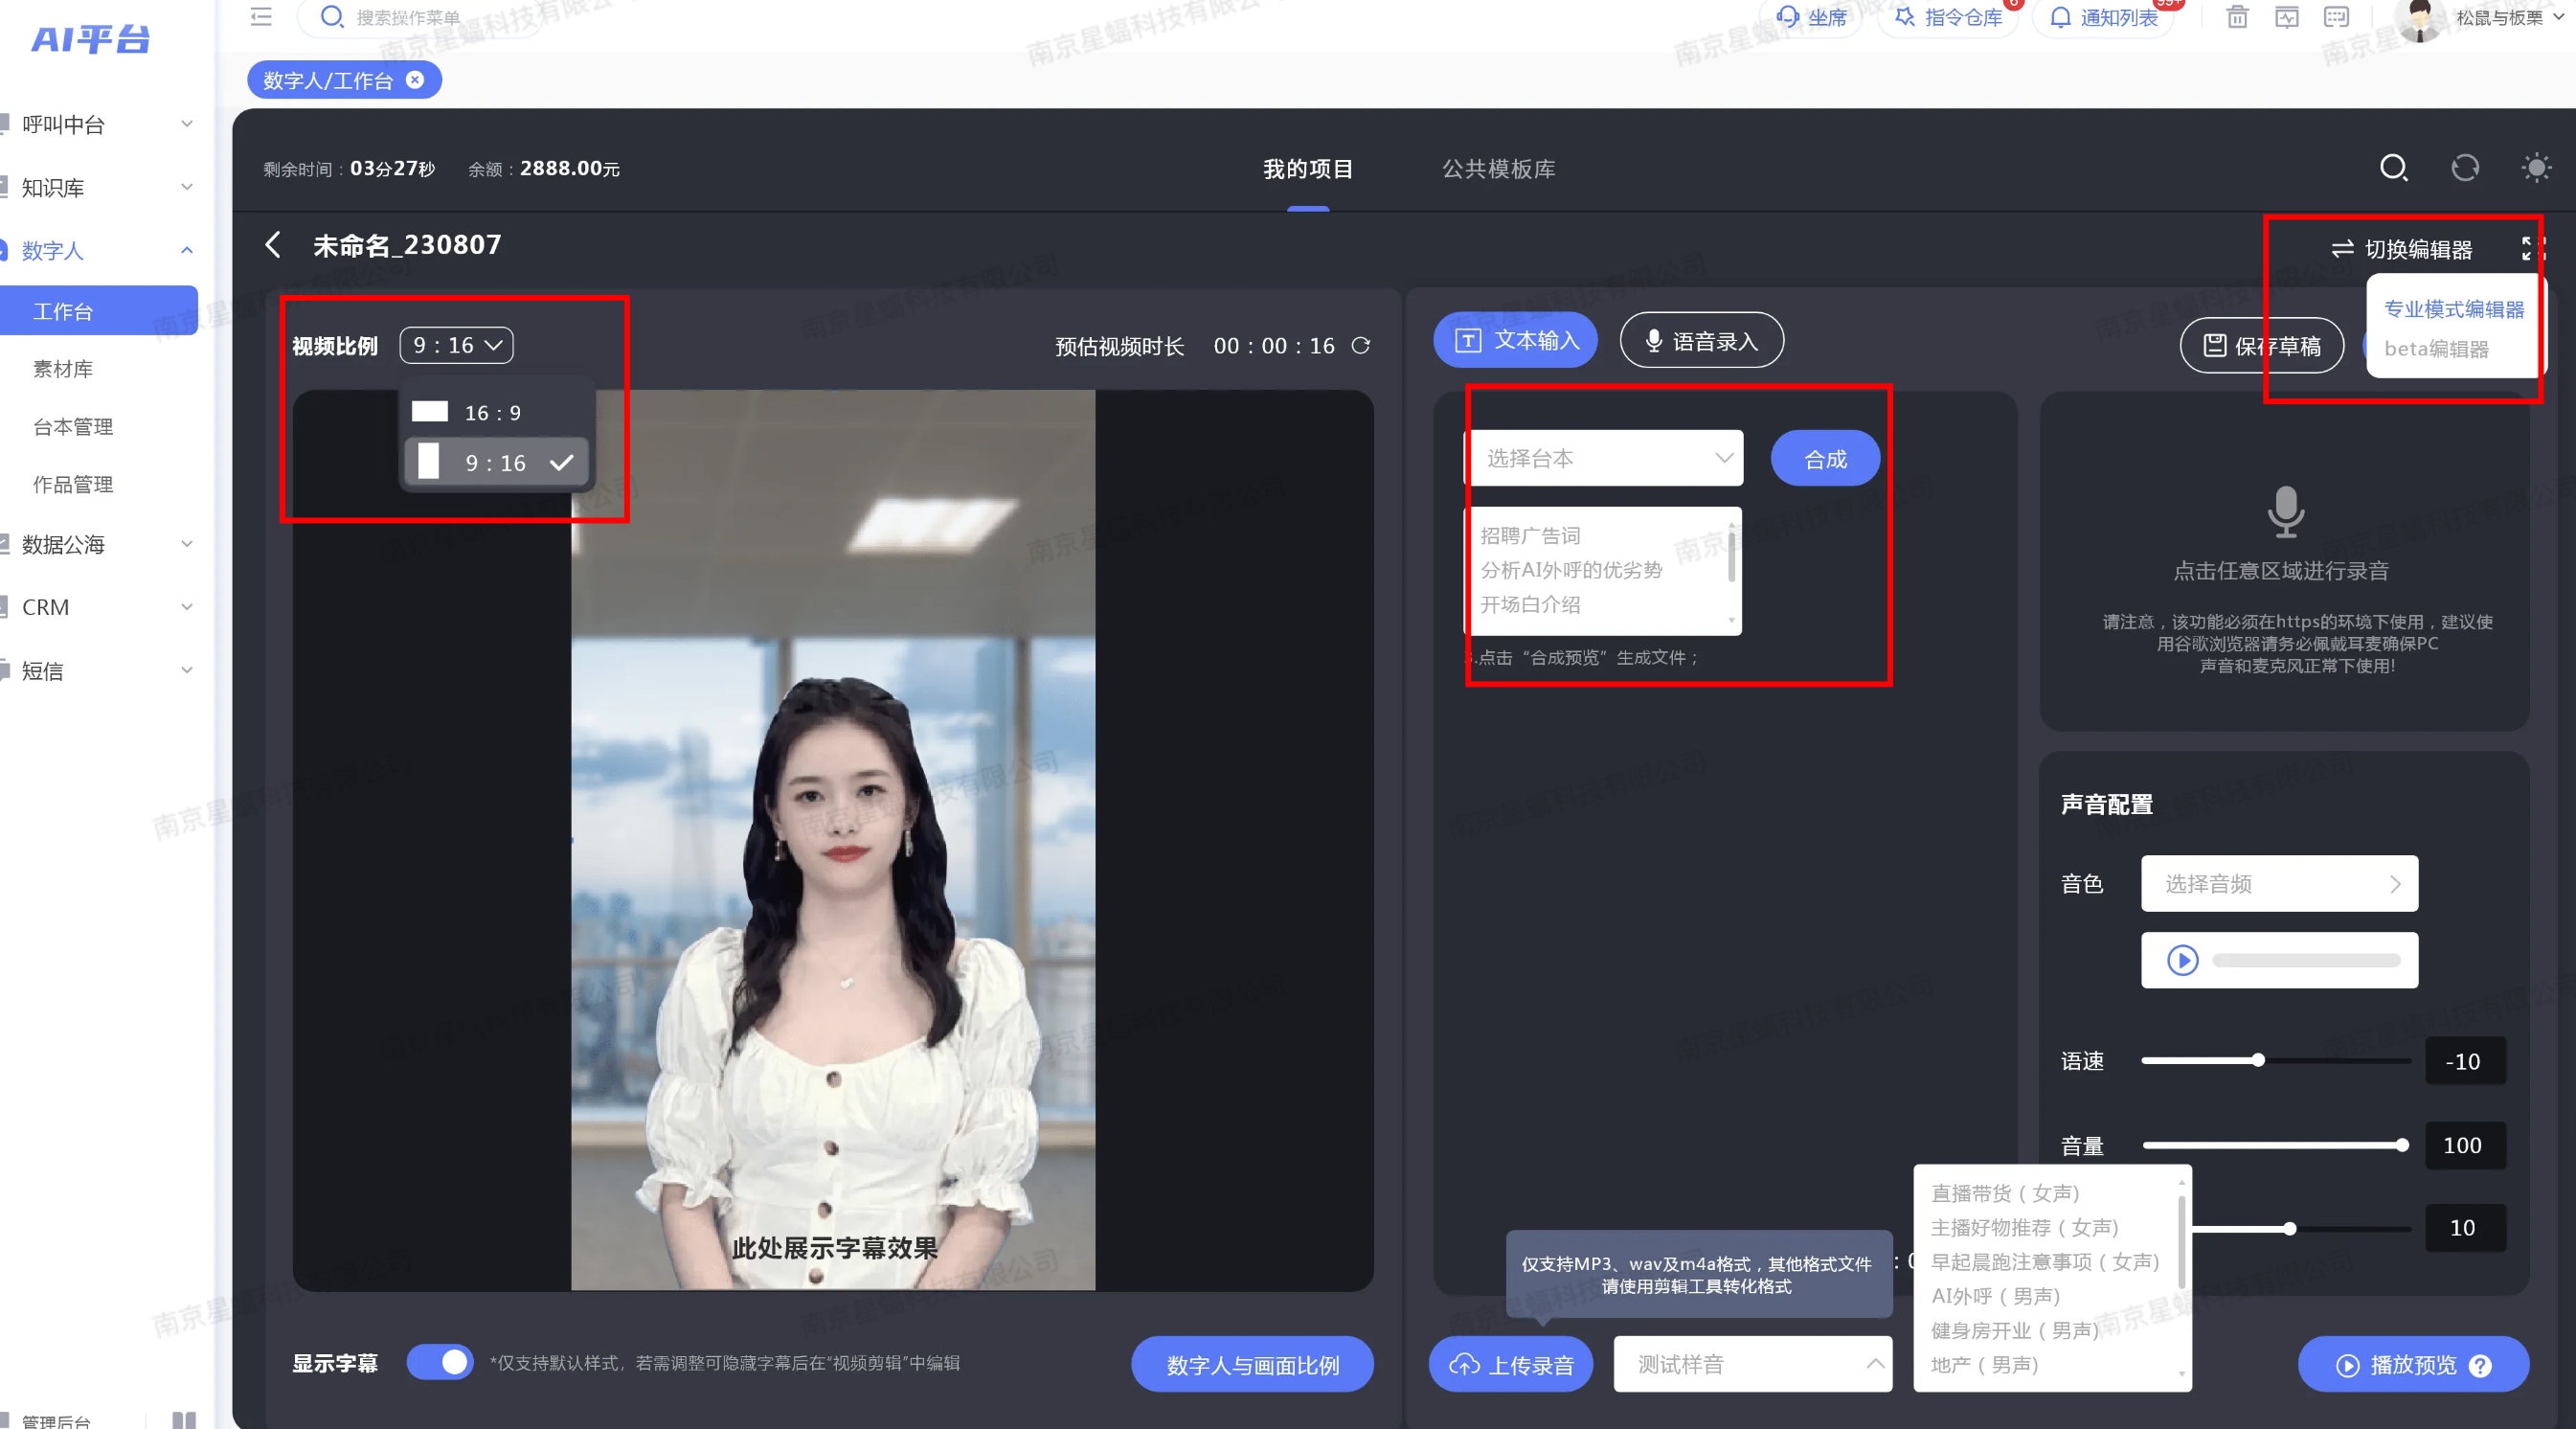Toggle the 显示字幕 subtitle switch
Image resolution: width=2576 pixels, height=1429 pixels.
(x=440, y=1362)
